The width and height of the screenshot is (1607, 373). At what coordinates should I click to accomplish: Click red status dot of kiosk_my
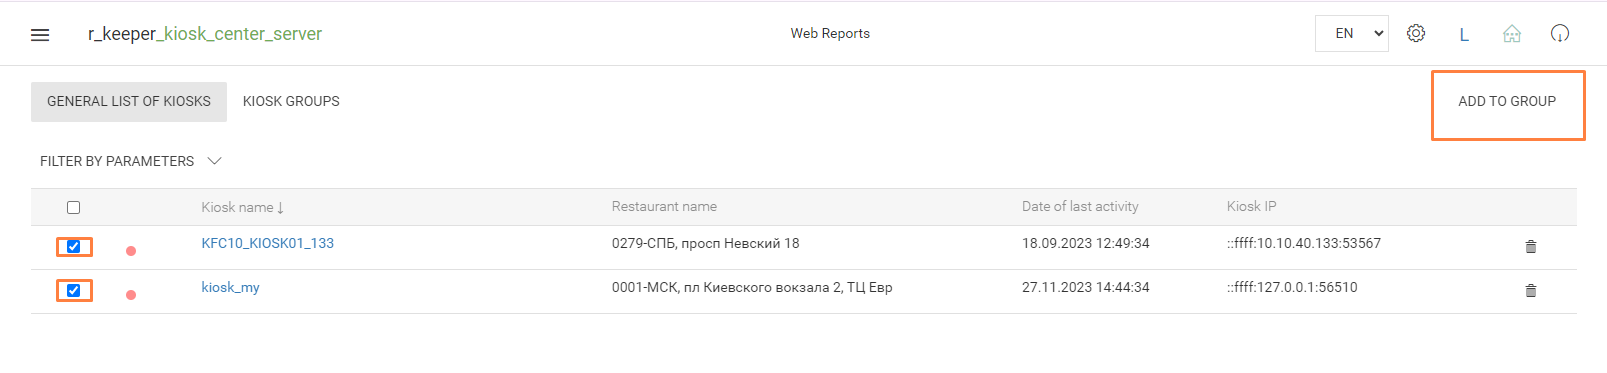point(131,295)
